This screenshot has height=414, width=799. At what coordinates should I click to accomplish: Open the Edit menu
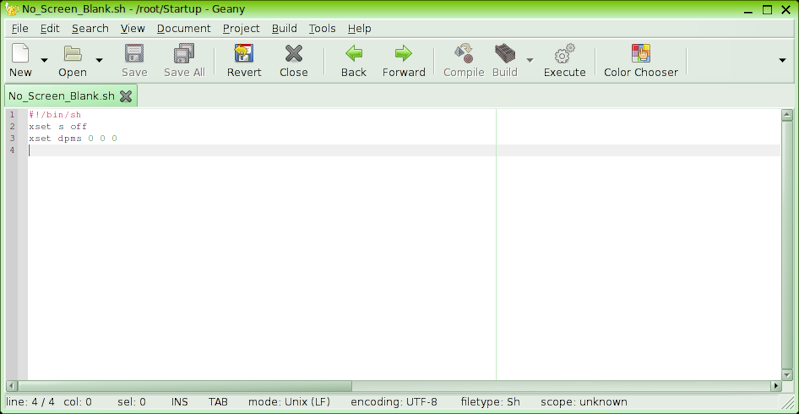click(x=50, y=29)
